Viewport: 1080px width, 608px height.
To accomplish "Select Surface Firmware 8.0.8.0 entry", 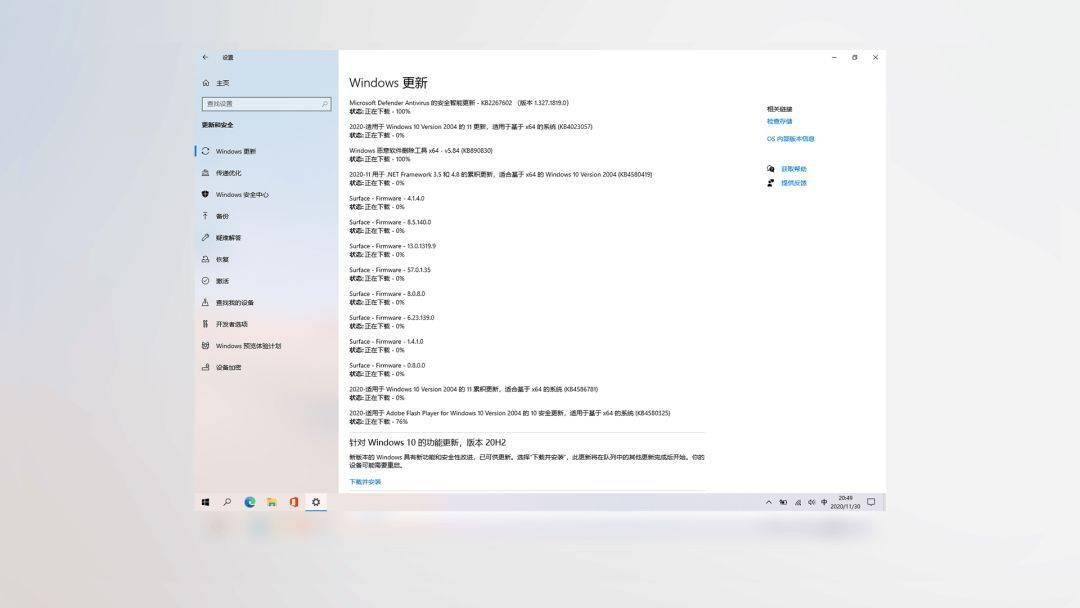I will [x=387, y=298].
